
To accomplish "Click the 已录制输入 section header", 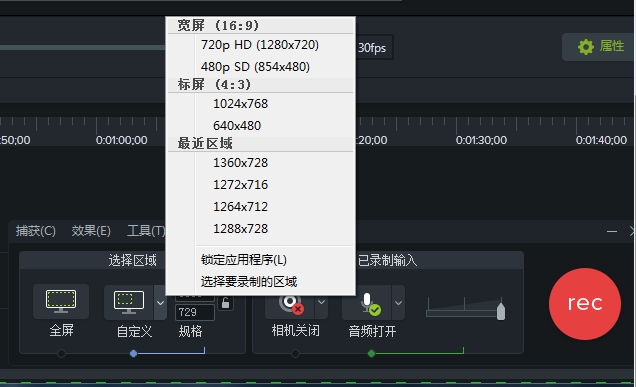I will click(x=387, y=260).
